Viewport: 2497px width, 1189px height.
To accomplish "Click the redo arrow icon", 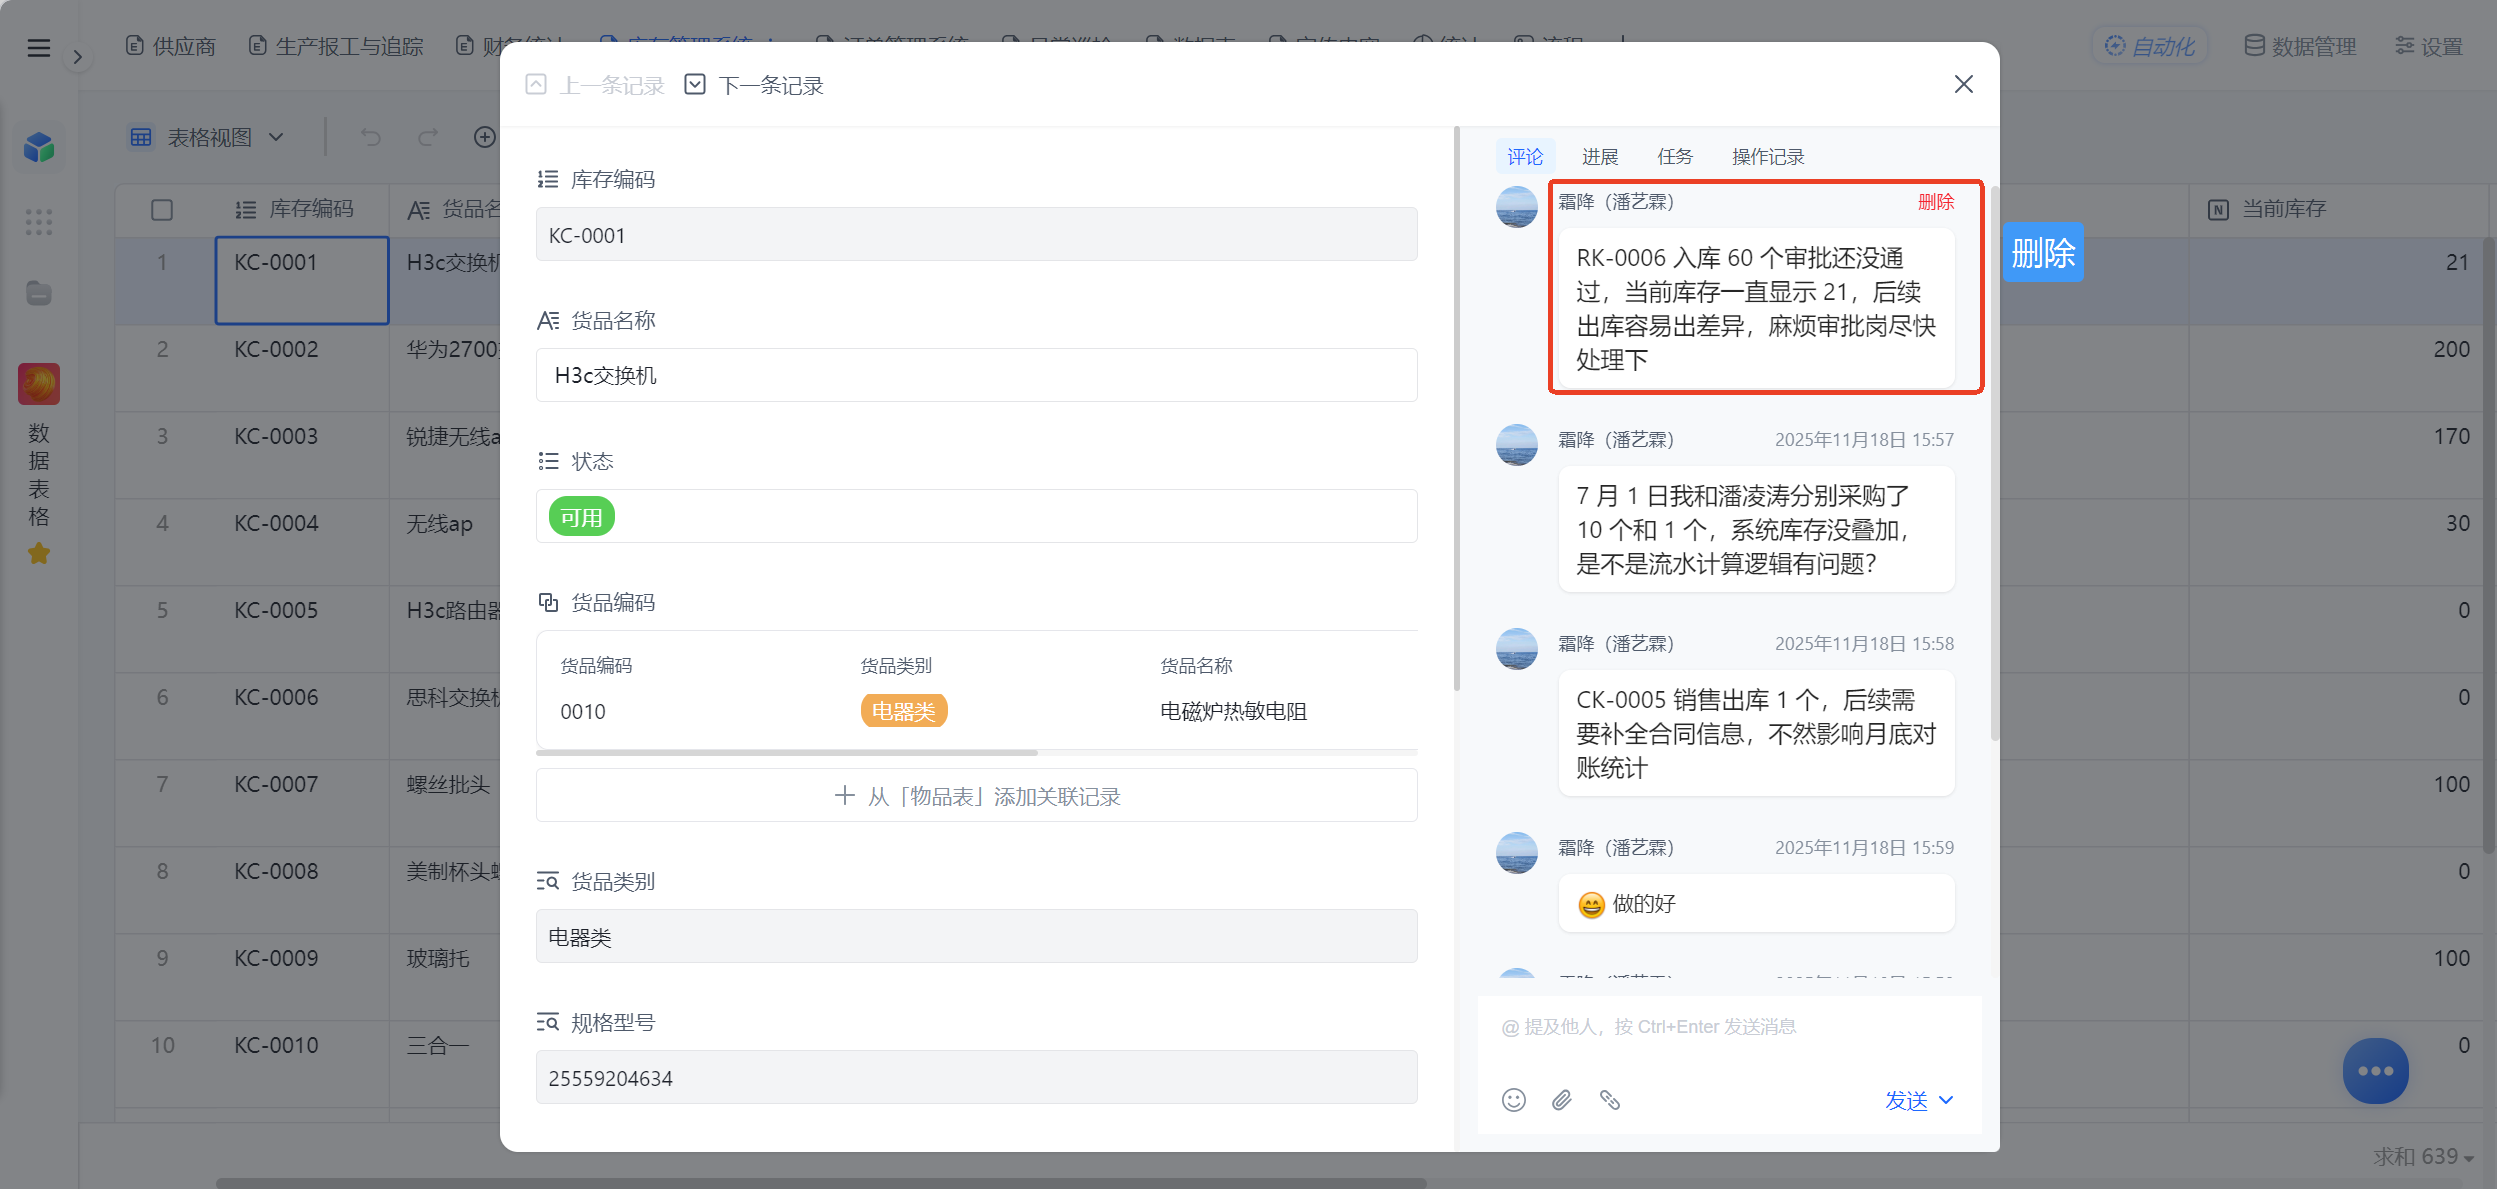I will tap(428, 137).
